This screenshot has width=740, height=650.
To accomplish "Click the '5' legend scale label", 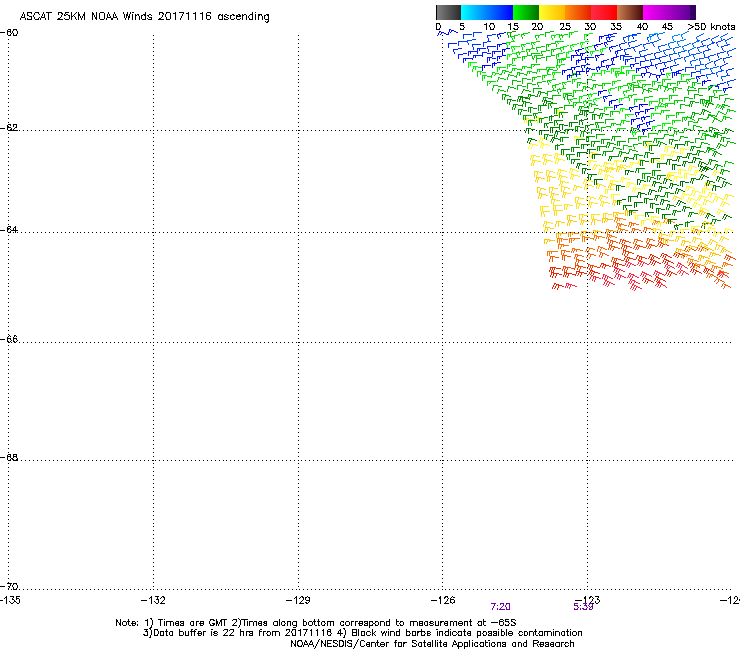I will (462, 27).
